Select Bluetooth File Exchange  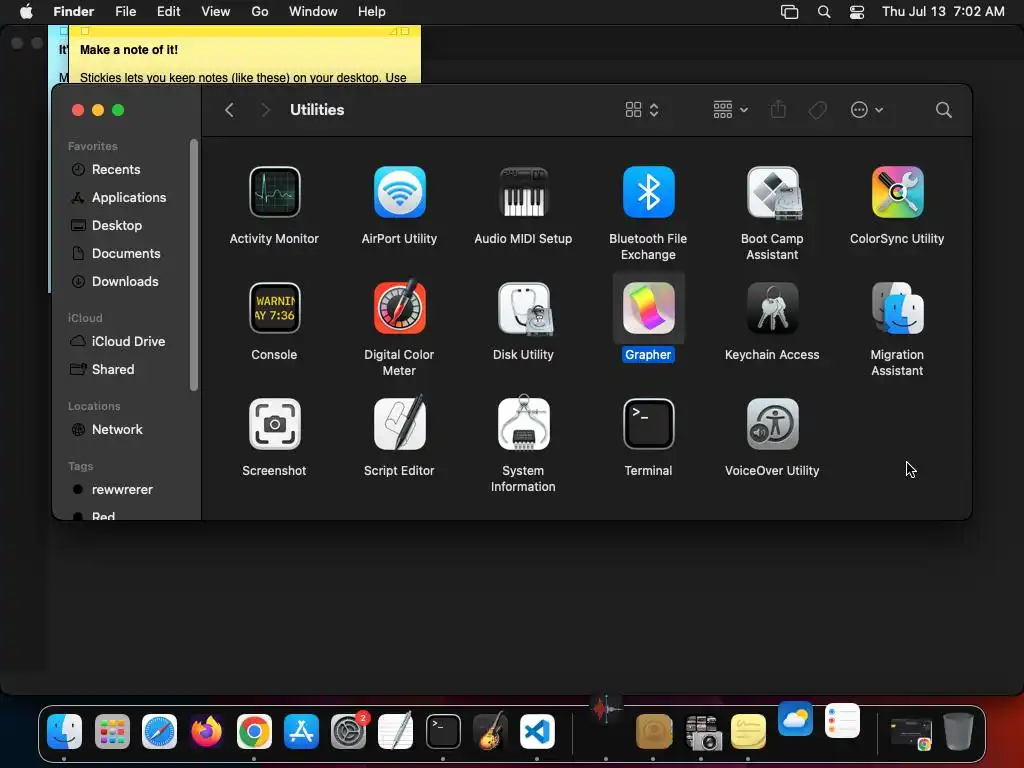coord(648,192)
